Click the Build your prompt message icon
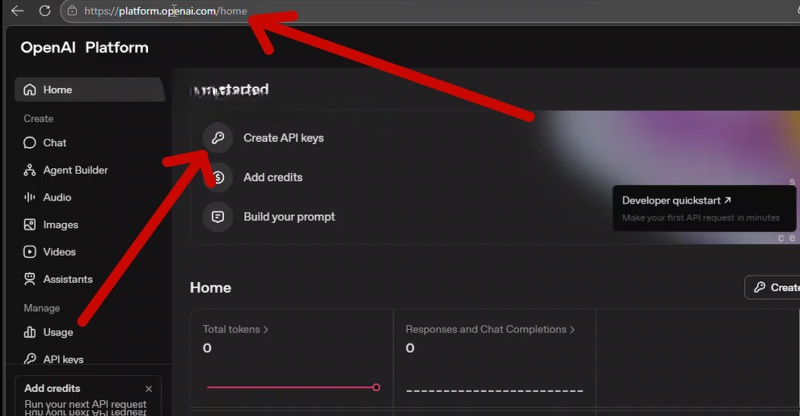 218,217
